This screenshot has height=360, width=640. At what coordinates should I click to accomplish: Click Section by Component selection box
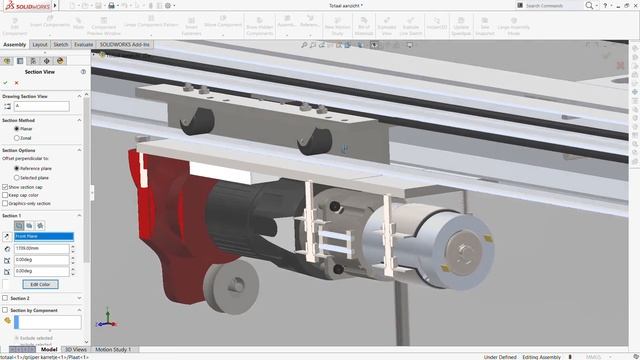48,322
